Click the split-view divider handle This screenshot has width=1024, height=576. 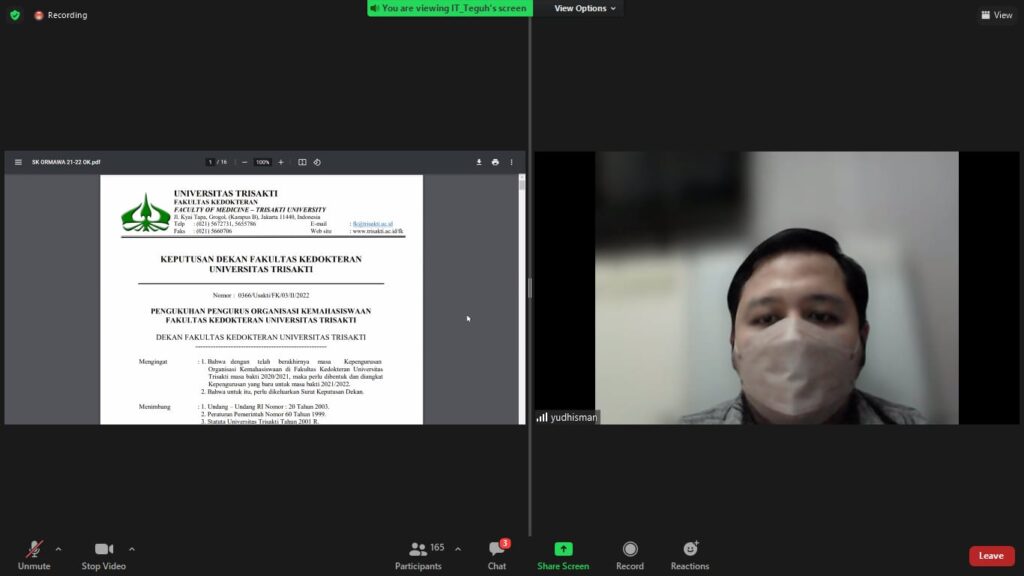click(x=530, y=288)
